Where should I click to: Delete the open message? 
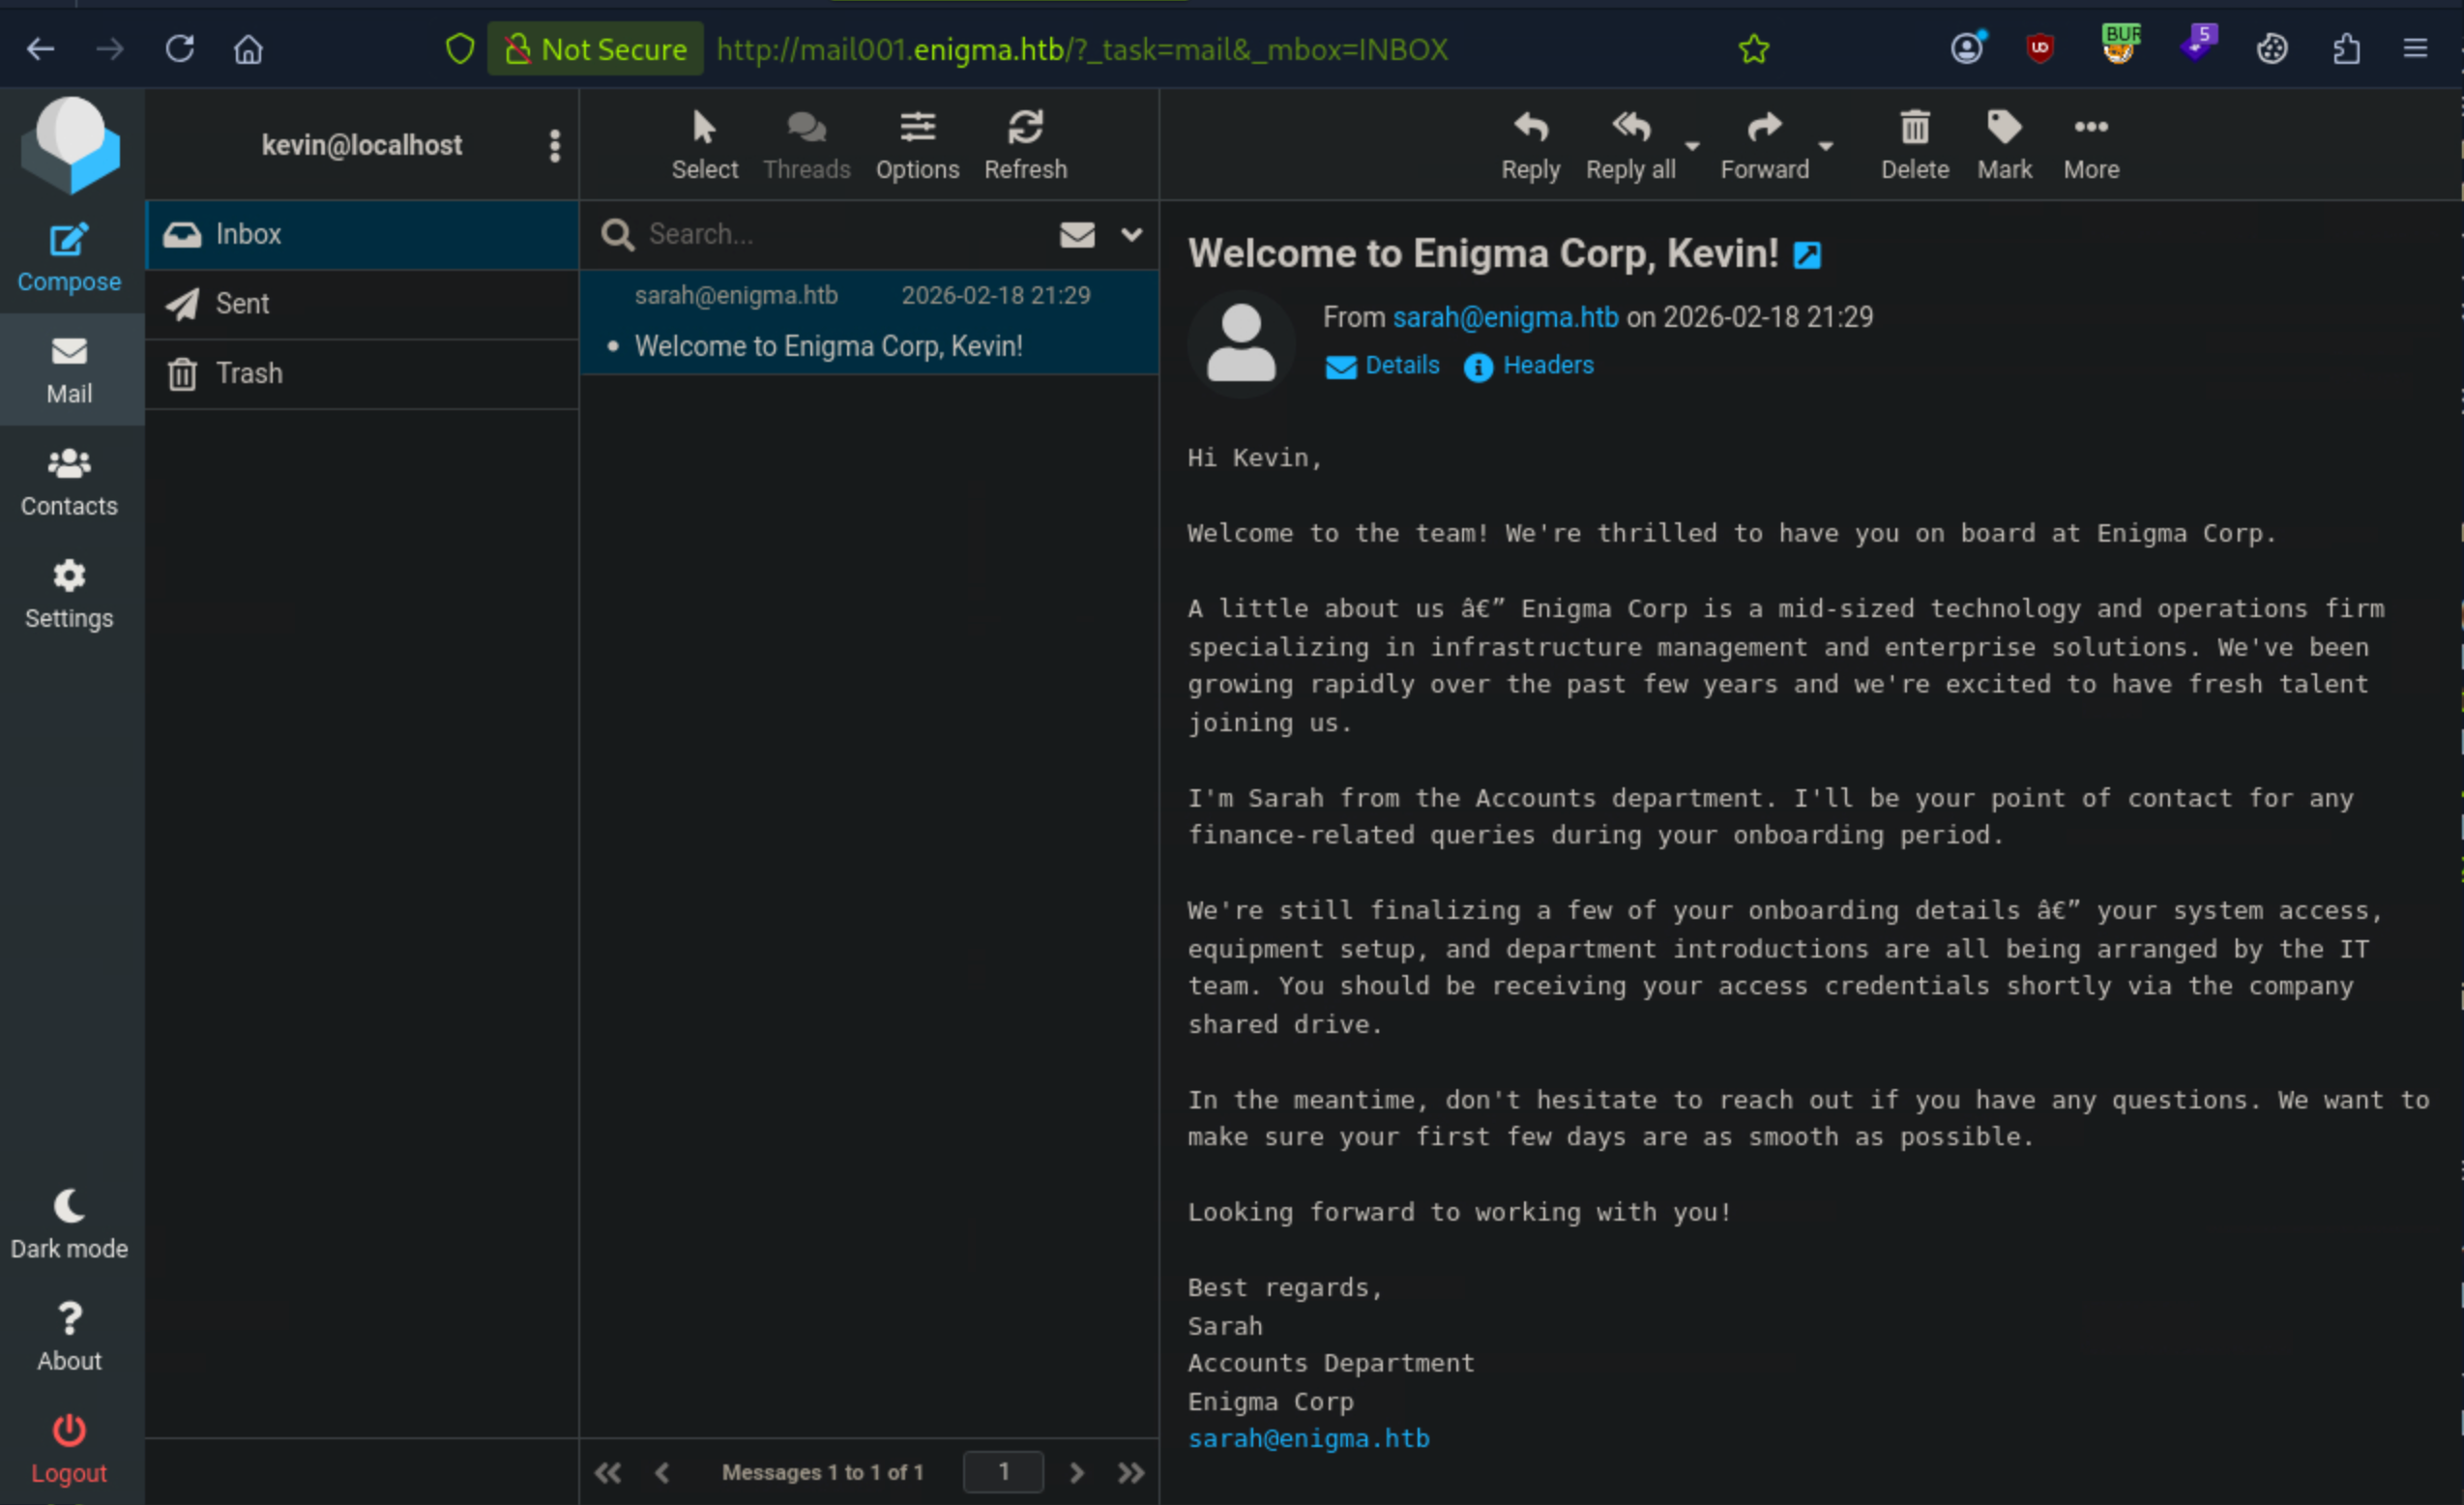click(1914, 145)
